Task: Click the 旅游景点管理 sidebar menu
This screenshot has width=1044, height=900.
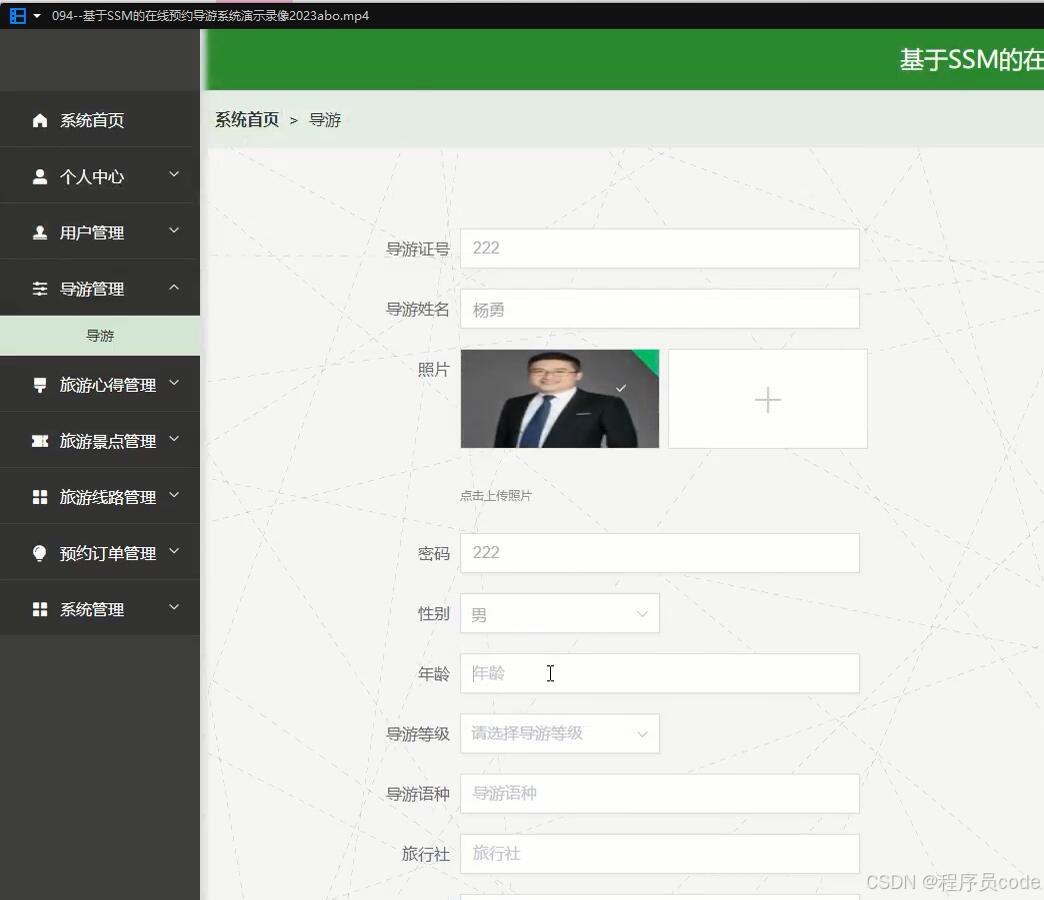Action: [100, 441]
